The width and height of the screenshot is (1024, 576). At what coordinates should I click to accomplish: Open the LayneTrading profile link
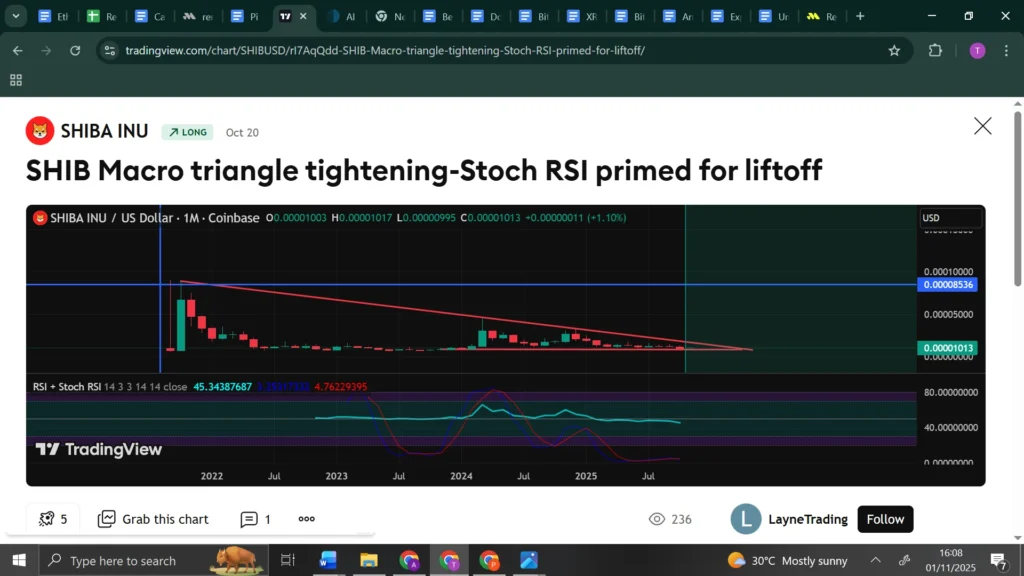809,519
